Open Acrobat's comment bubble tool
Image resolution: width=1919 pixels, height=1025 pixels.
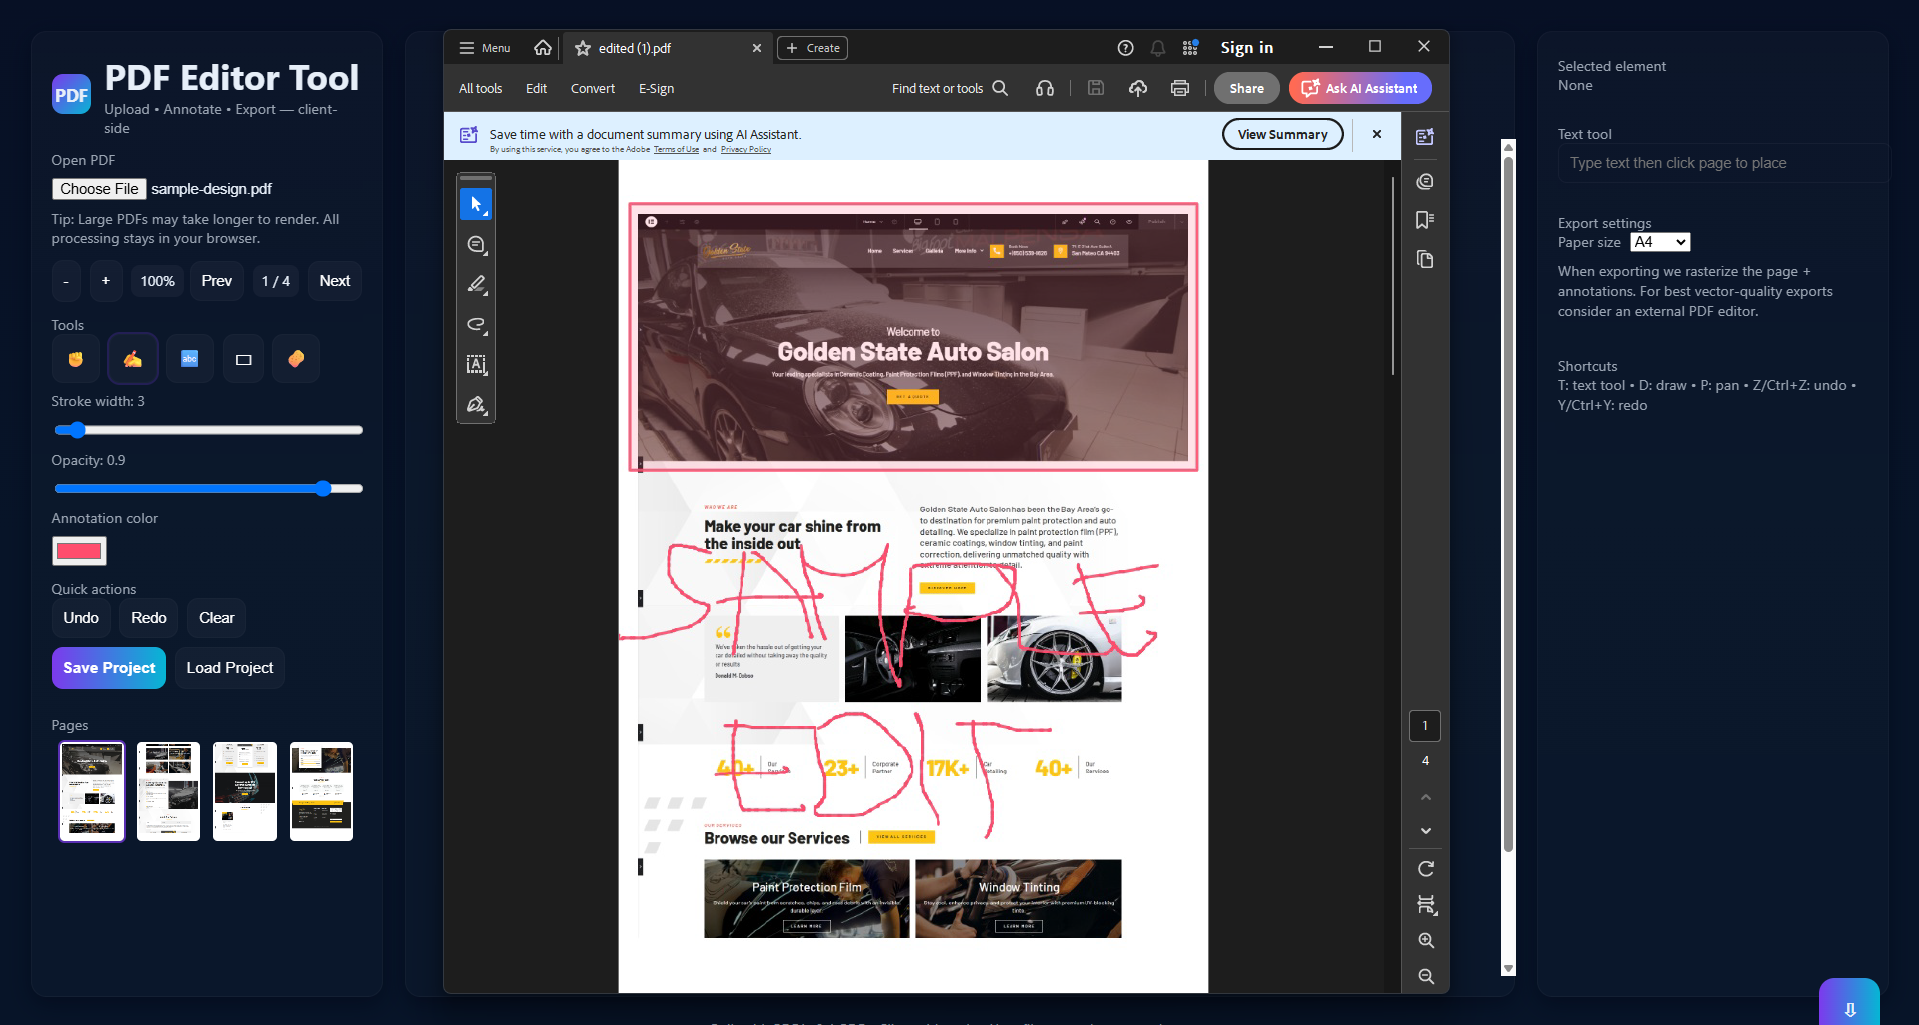point(476,245)
